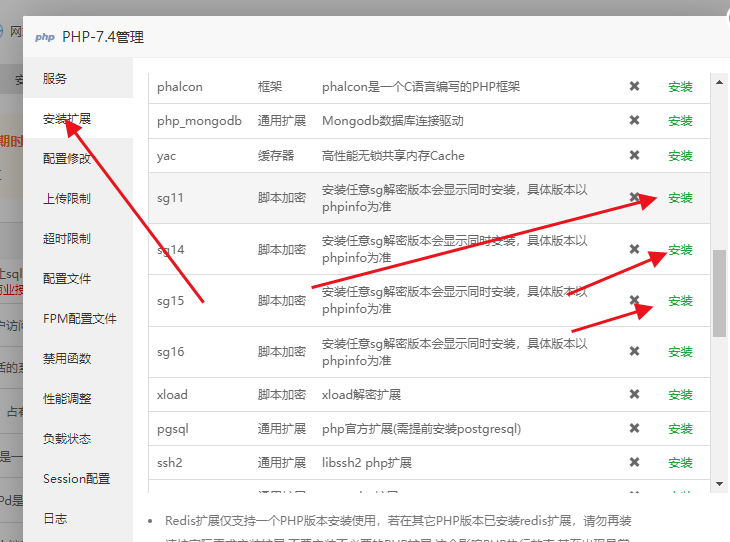Select the 禁用函数 sidebar tab

(x=67, y=358)
